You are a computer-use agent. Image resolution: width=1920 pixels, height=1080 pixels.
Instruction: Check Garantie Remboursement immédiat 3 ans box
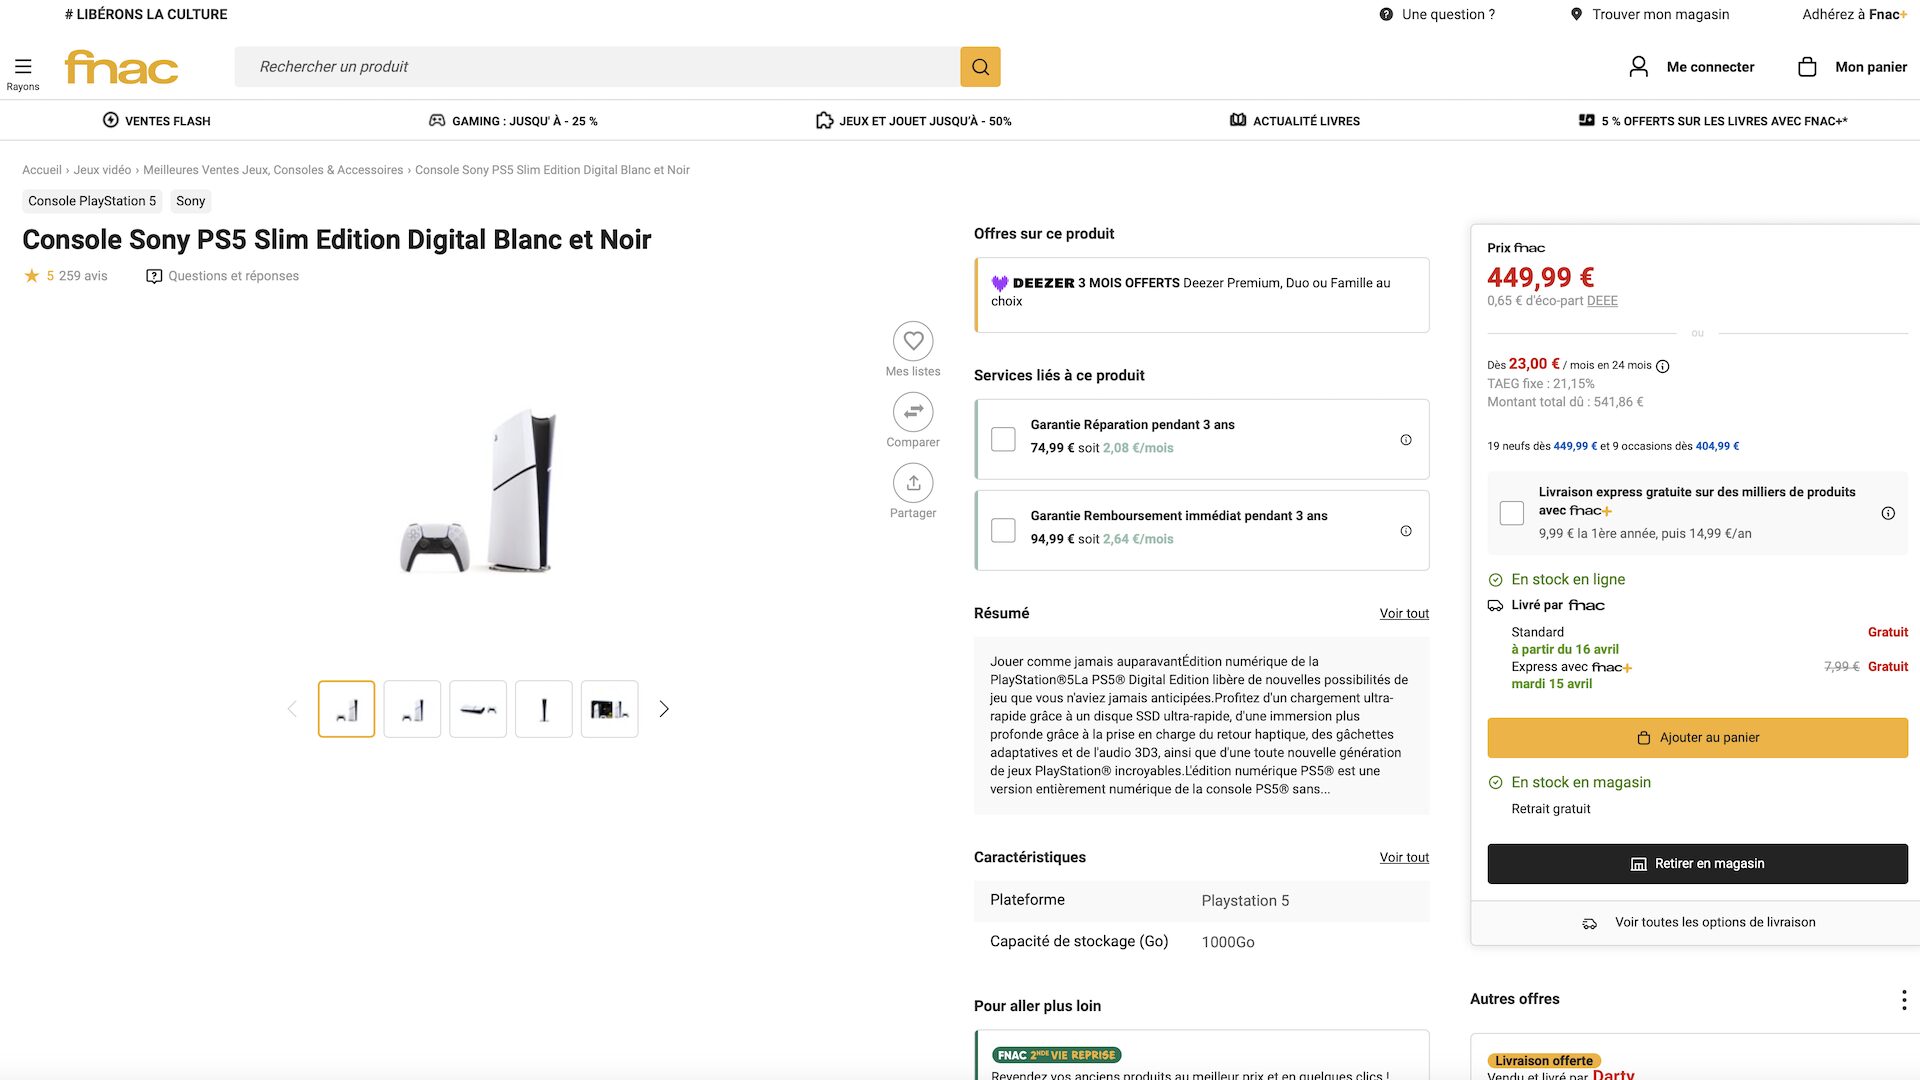pyautogui.click(x=1003, y=530)
